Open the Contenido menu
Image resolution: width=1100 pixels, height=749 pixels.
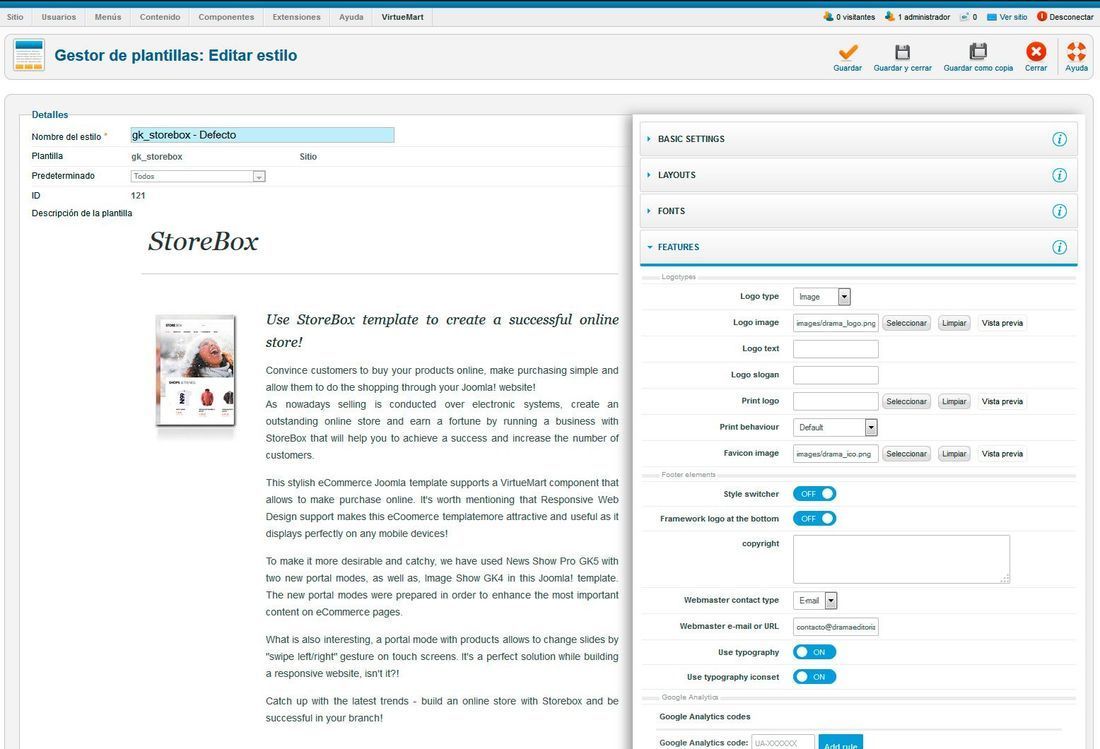coord(160,17)
